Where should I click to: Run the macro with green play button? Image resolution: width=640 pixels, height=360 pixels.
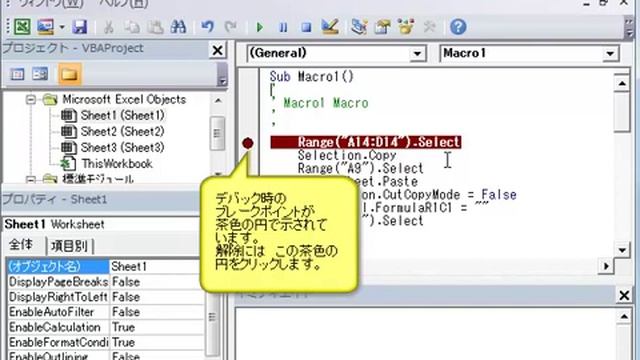pos(260,27)
